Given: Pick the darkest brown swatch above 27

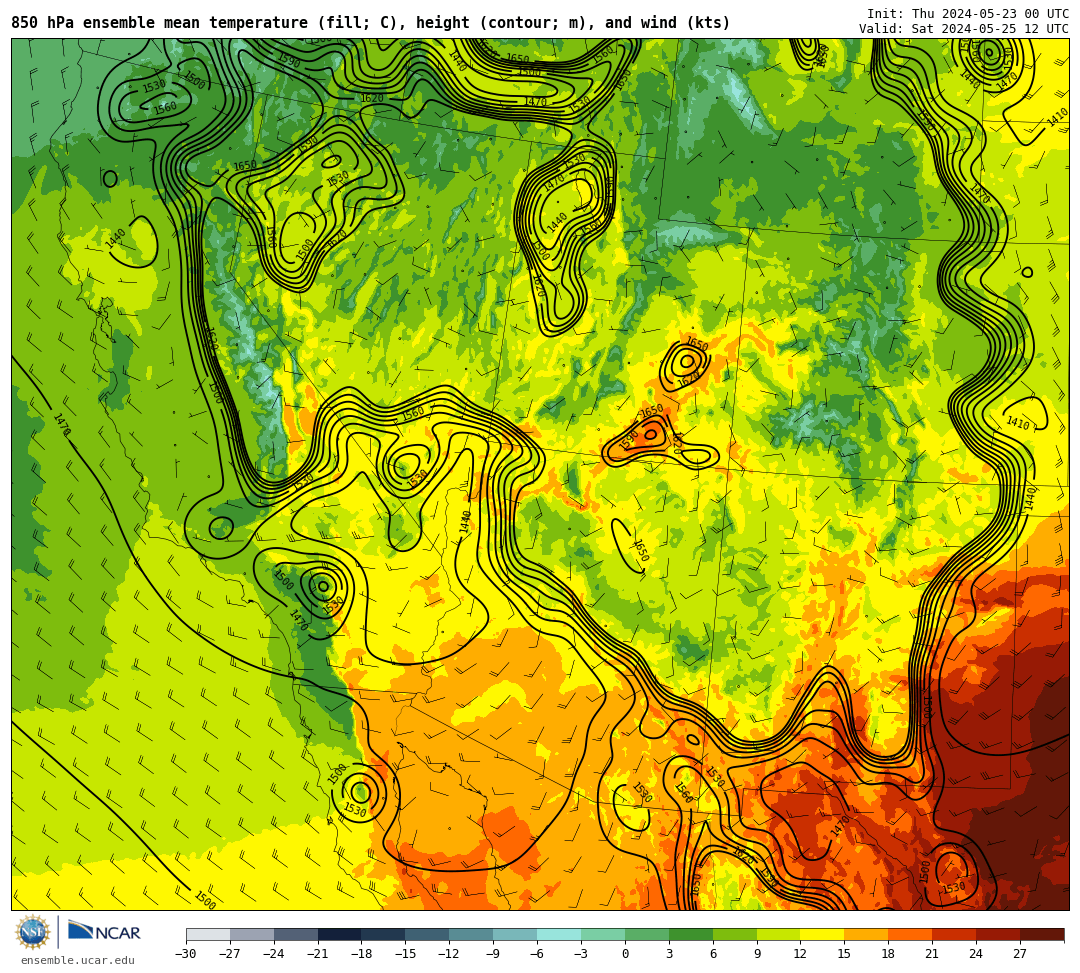Looking at the screenshot, I should (1042, 934).
